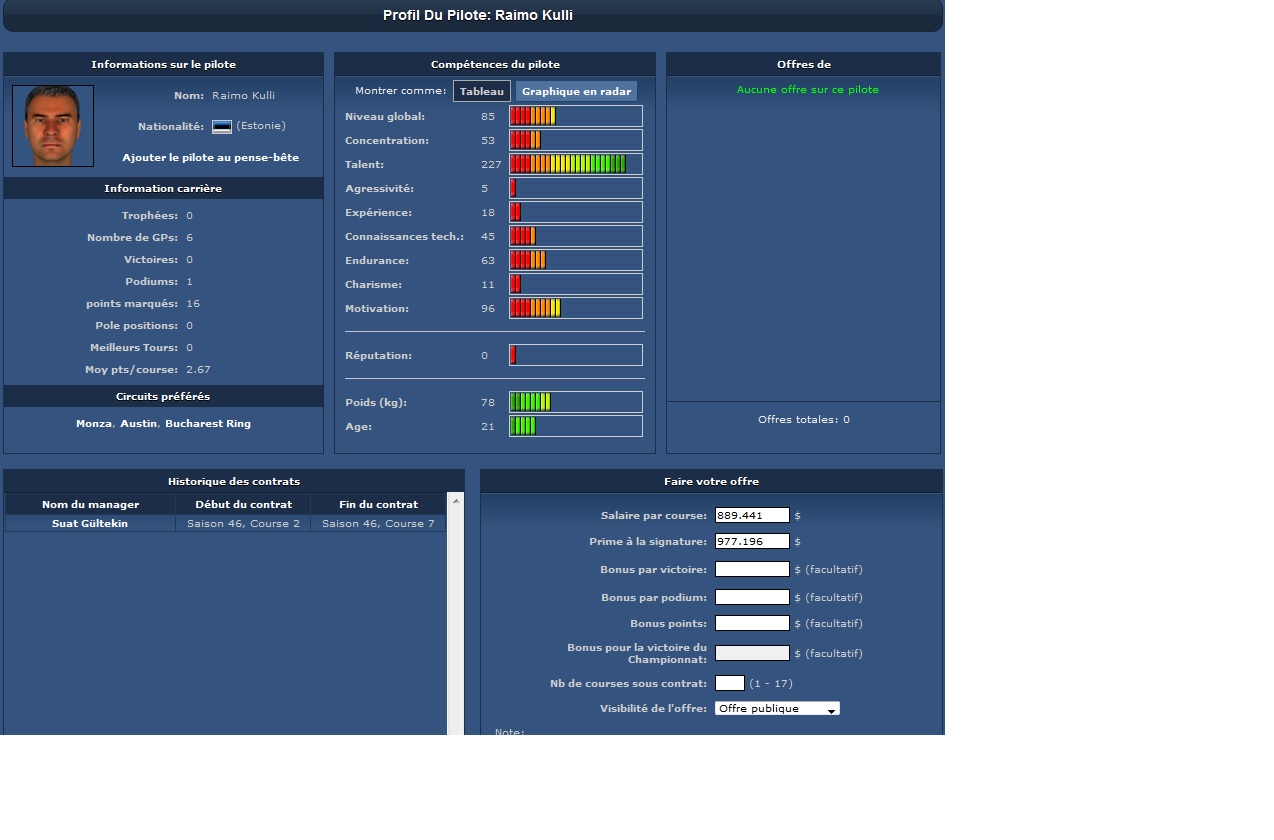1274x840 pixels.
Task: Click the 'Faire votre offre' panel header
Action: (711, 481)
